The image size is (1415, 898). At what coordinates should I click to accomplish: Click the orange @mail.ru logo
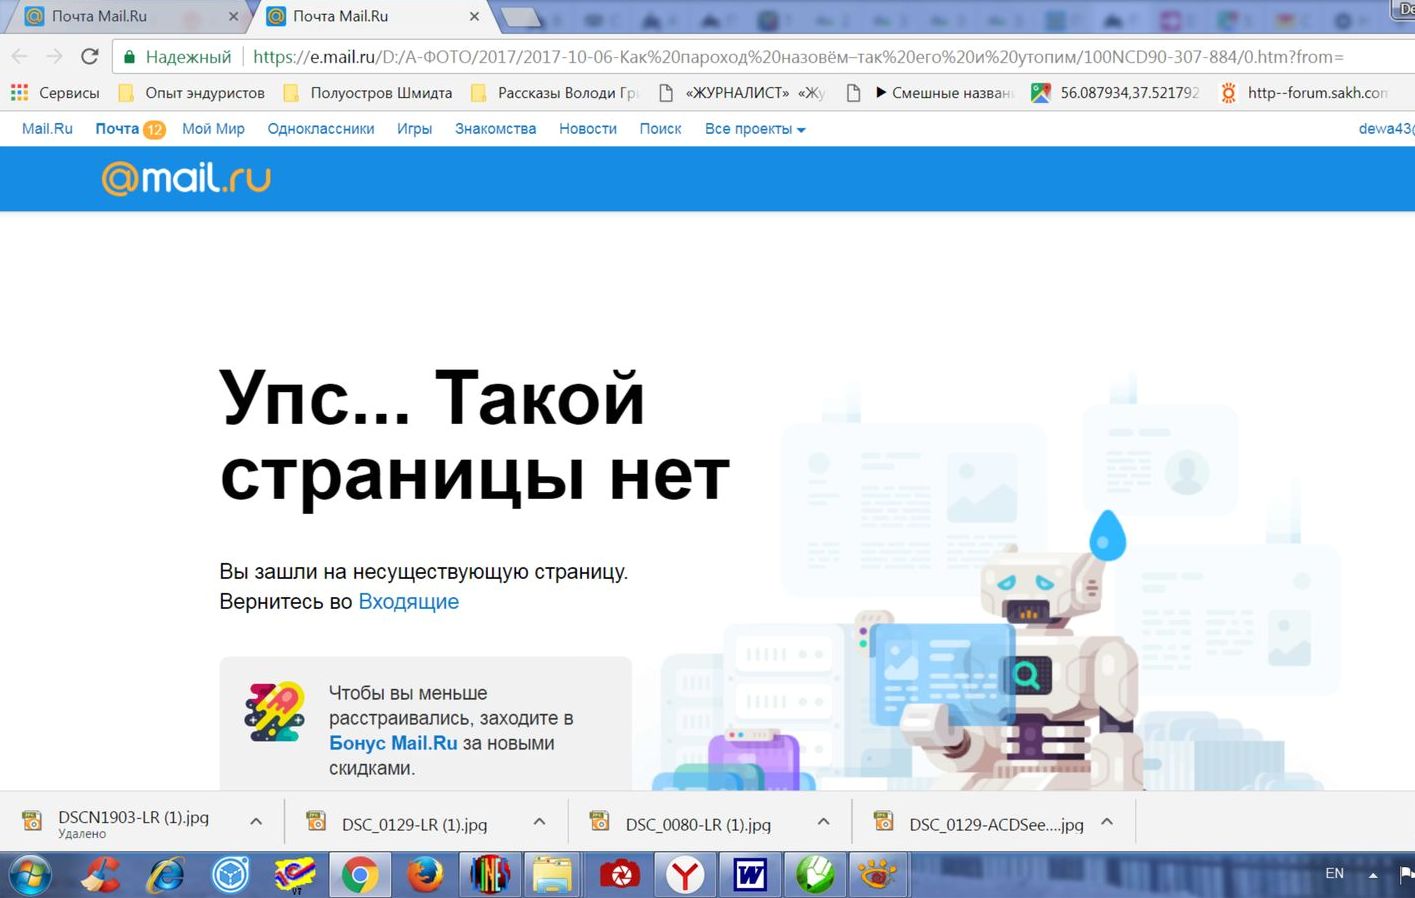click(186, 178)
